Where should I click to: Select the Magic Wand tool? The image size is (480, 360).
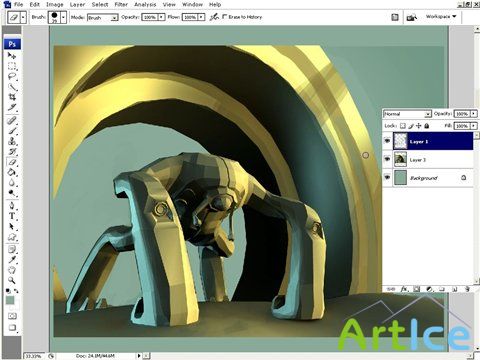pos(12,87)
